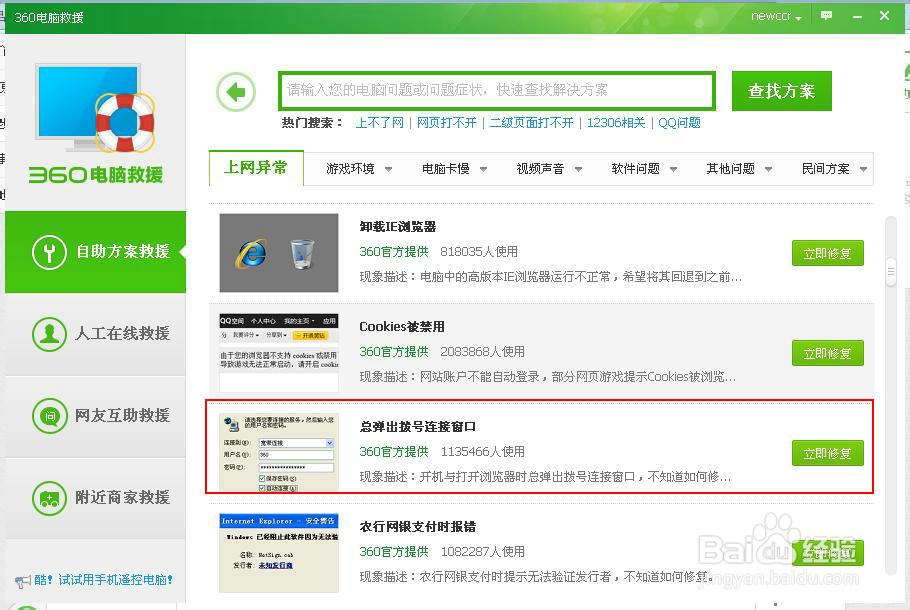This screenshot has width=910, height=610.
Task: Open the feedback speech bubble icon in title bar
Action: coord(826,16)
